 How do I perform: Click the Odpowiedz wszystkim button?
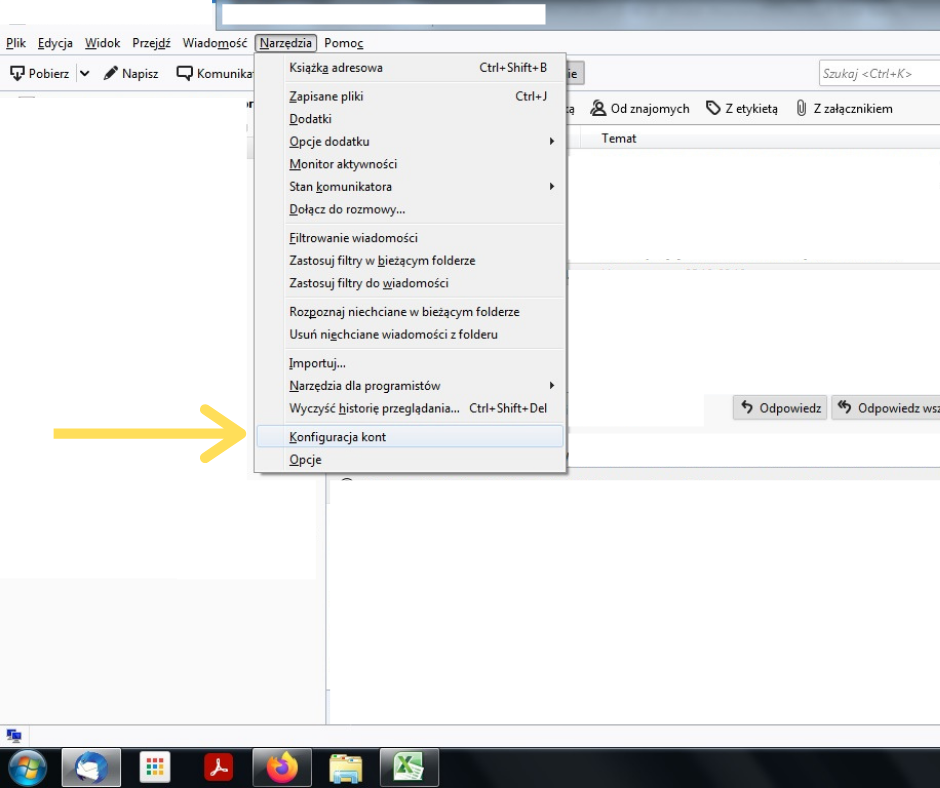[886, 408]
